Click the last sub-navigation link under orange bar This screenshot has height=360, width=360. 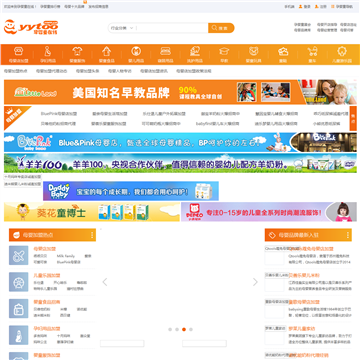194,71
